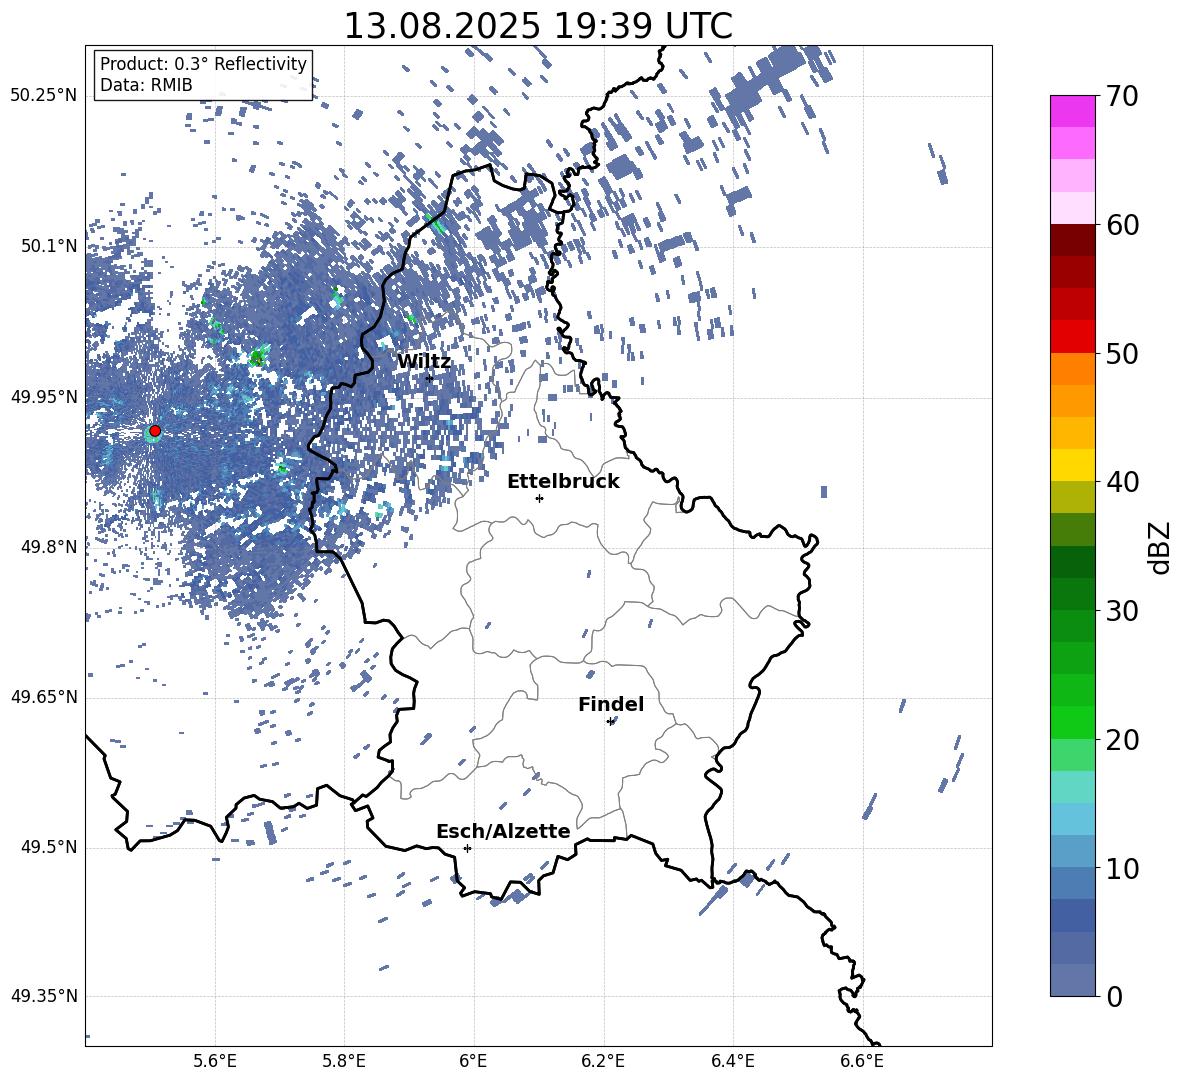Click the 49.5°N latitude label
Viewport: 1184px width, 1081px height.
click(x=49, y=847)
